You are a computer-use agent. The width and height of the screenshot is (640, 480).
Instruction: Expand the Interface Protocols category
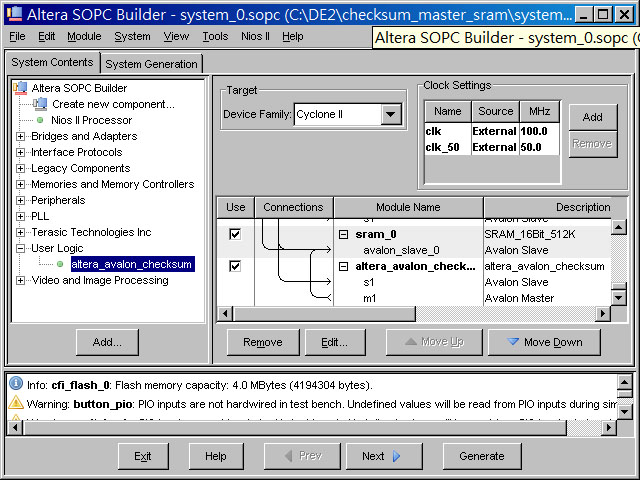coord(20,152)
